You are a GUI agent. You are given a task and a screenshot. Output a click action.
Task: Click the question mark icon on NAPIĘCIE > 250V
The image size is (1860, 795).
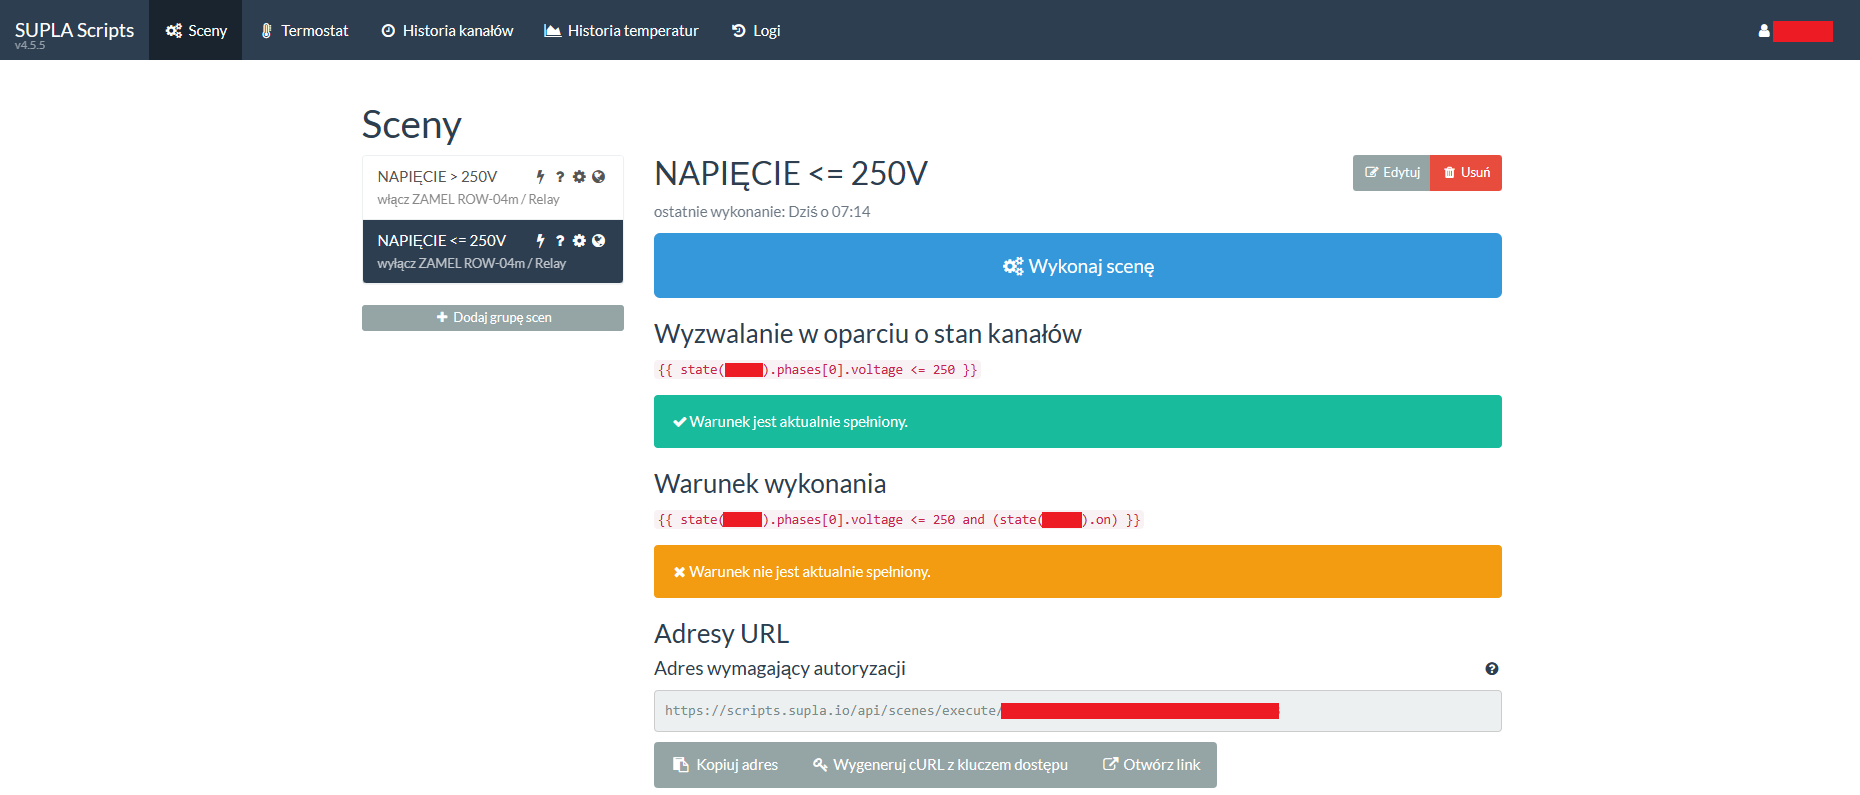tap(560, 177)
